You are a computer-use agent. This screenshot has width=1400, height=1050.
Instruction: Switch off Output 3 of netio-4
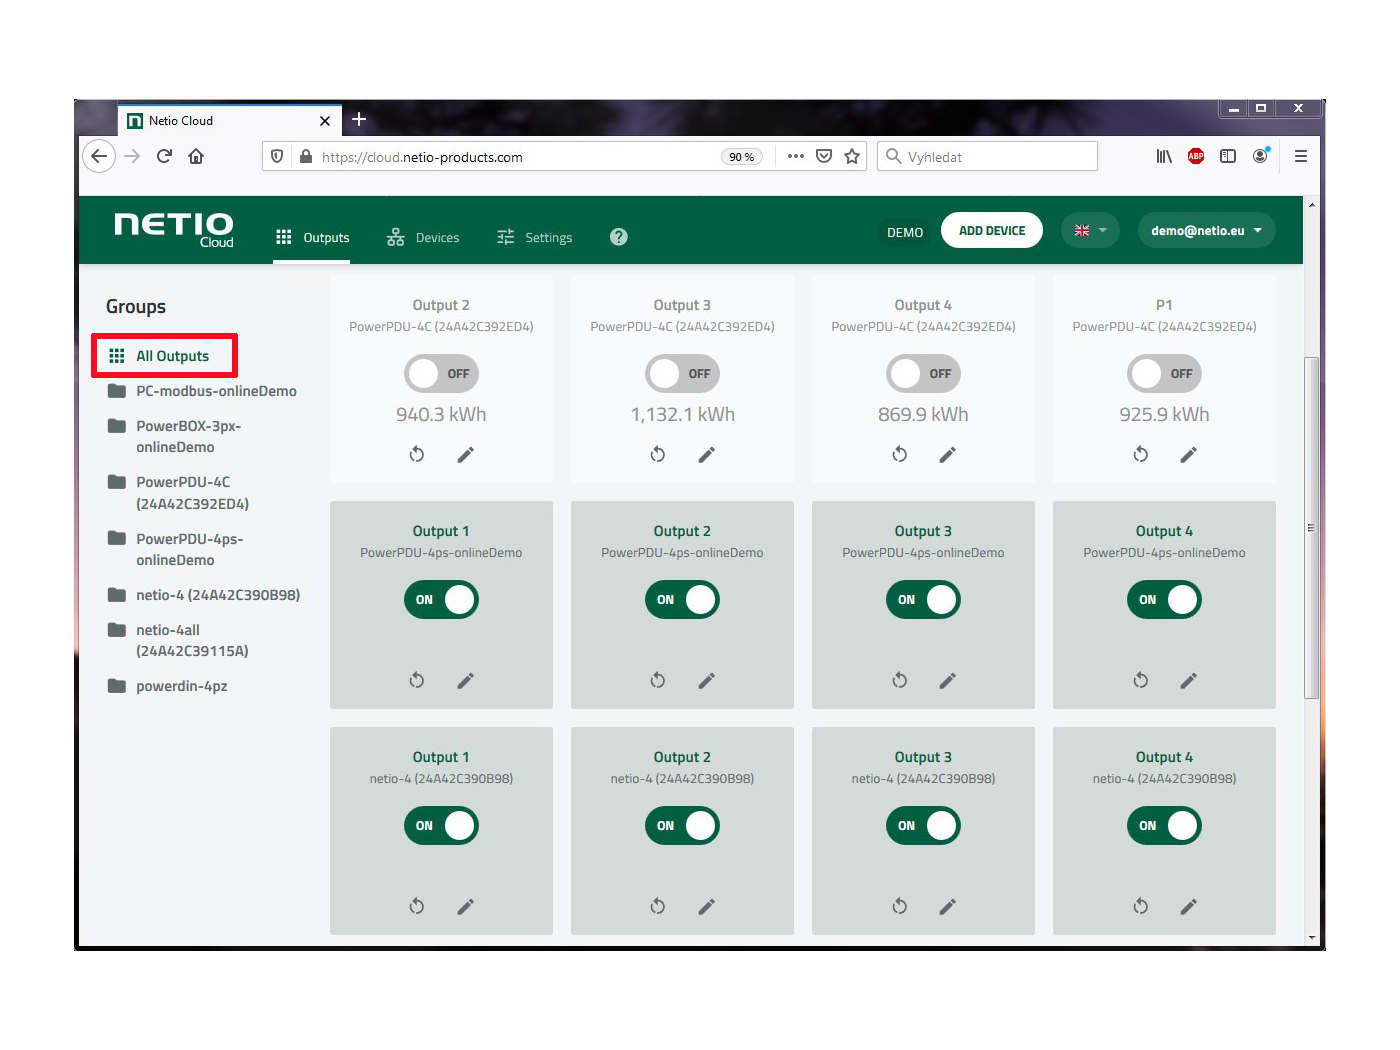924,826
